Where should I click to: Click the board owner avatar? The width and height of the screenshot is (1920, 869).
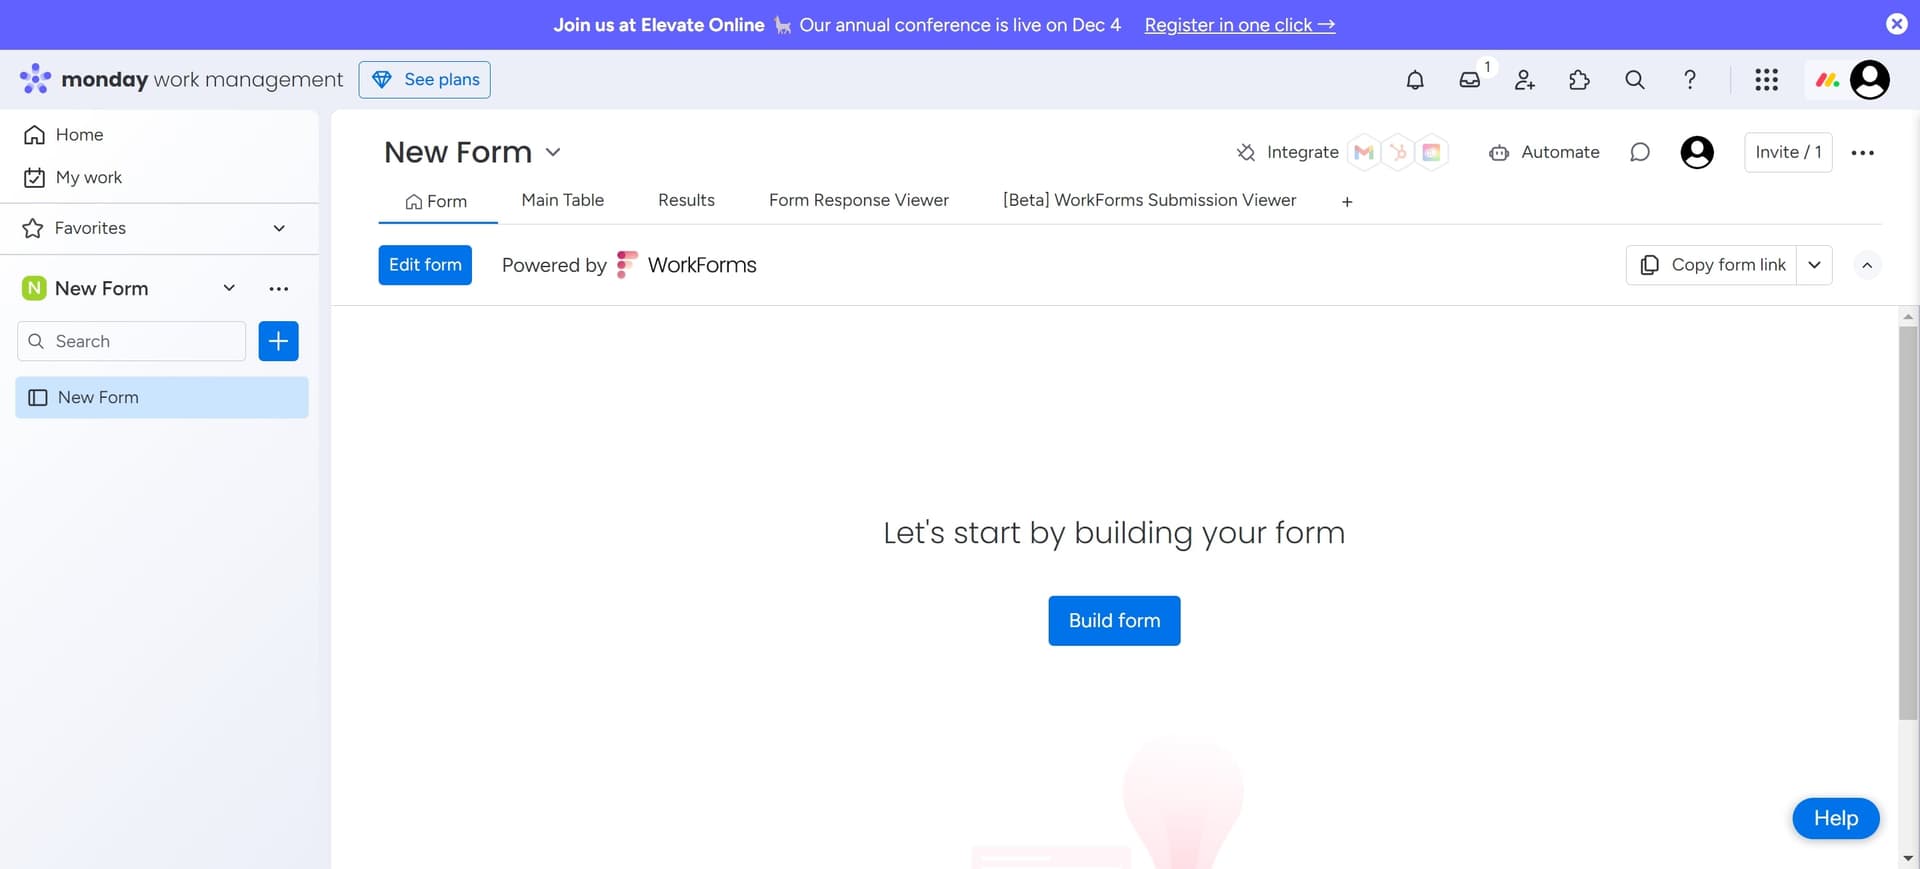[x=1697, y=152]
